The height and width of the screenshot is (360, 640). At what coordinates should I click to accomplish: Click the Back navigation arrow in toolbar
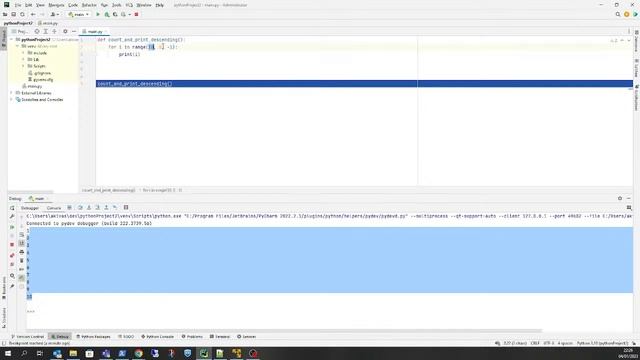33,14
